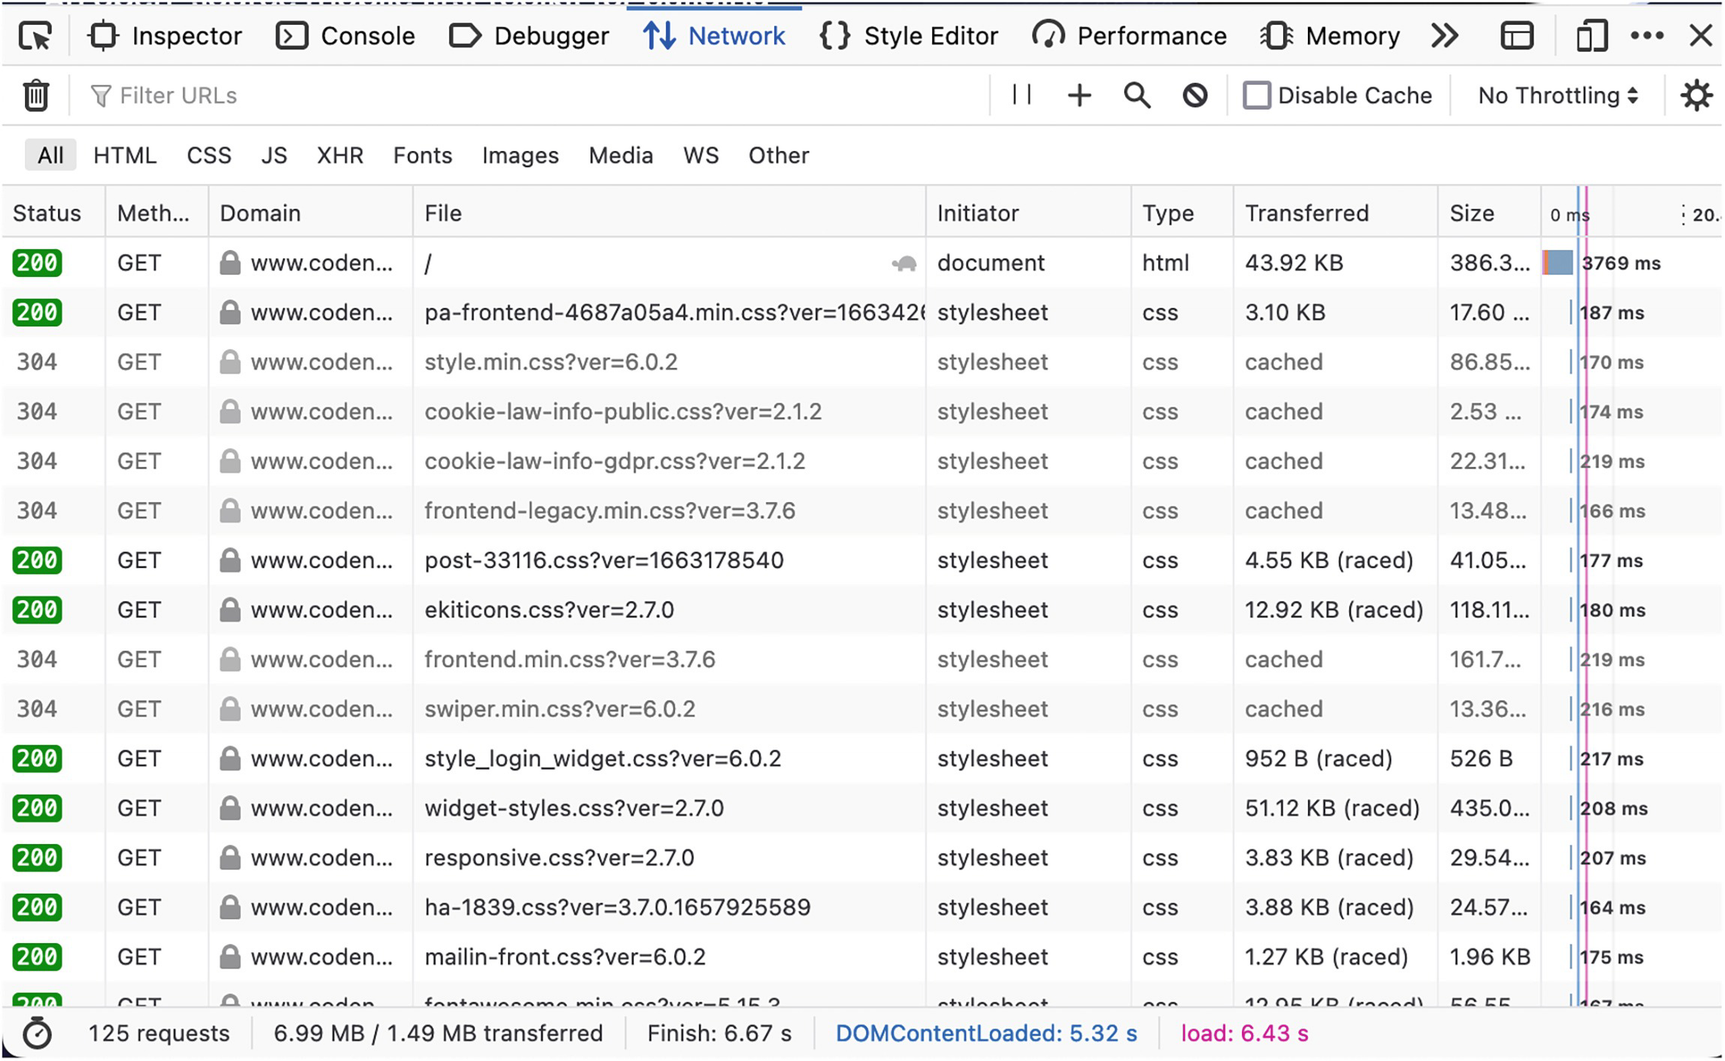Open No Throttling dropdown
The image size is (1725, 1061).
point(1558,96)
